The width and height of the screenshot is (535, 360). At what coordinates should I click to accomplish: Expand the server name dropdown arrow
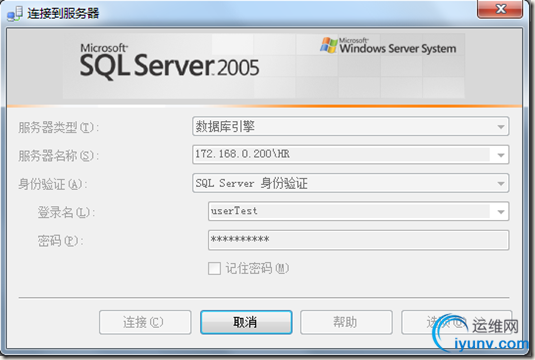pos(501,155)
